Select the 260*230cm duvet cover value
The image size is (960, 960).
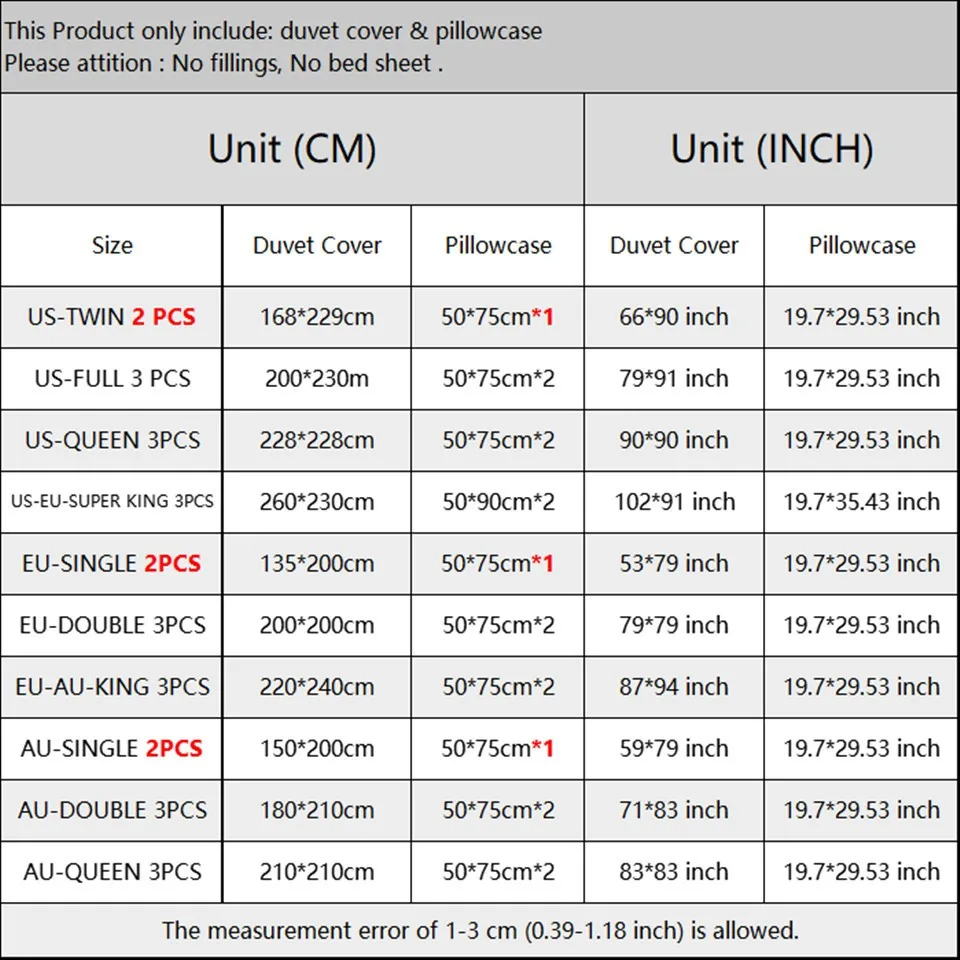pos(316,502)
